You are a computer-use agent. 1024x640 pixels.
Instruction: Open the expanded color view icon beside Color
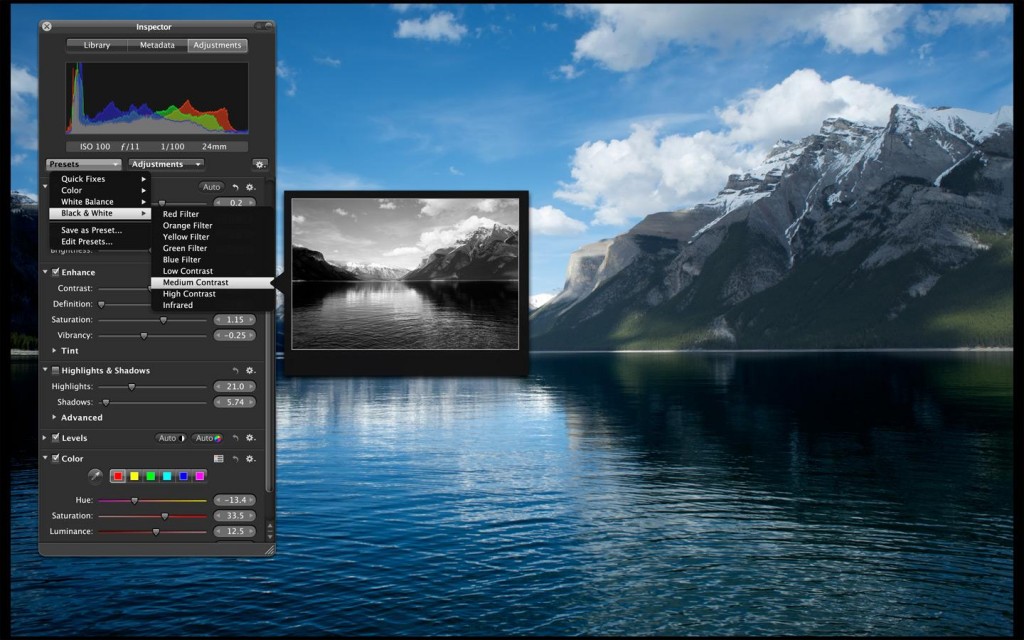(x=219, y=459)
